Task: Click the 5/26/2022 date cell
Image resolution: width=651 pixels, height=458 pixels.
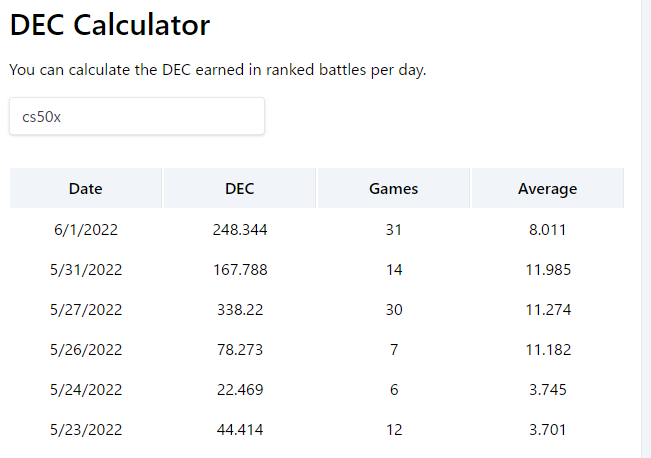Action: (86, 350)
